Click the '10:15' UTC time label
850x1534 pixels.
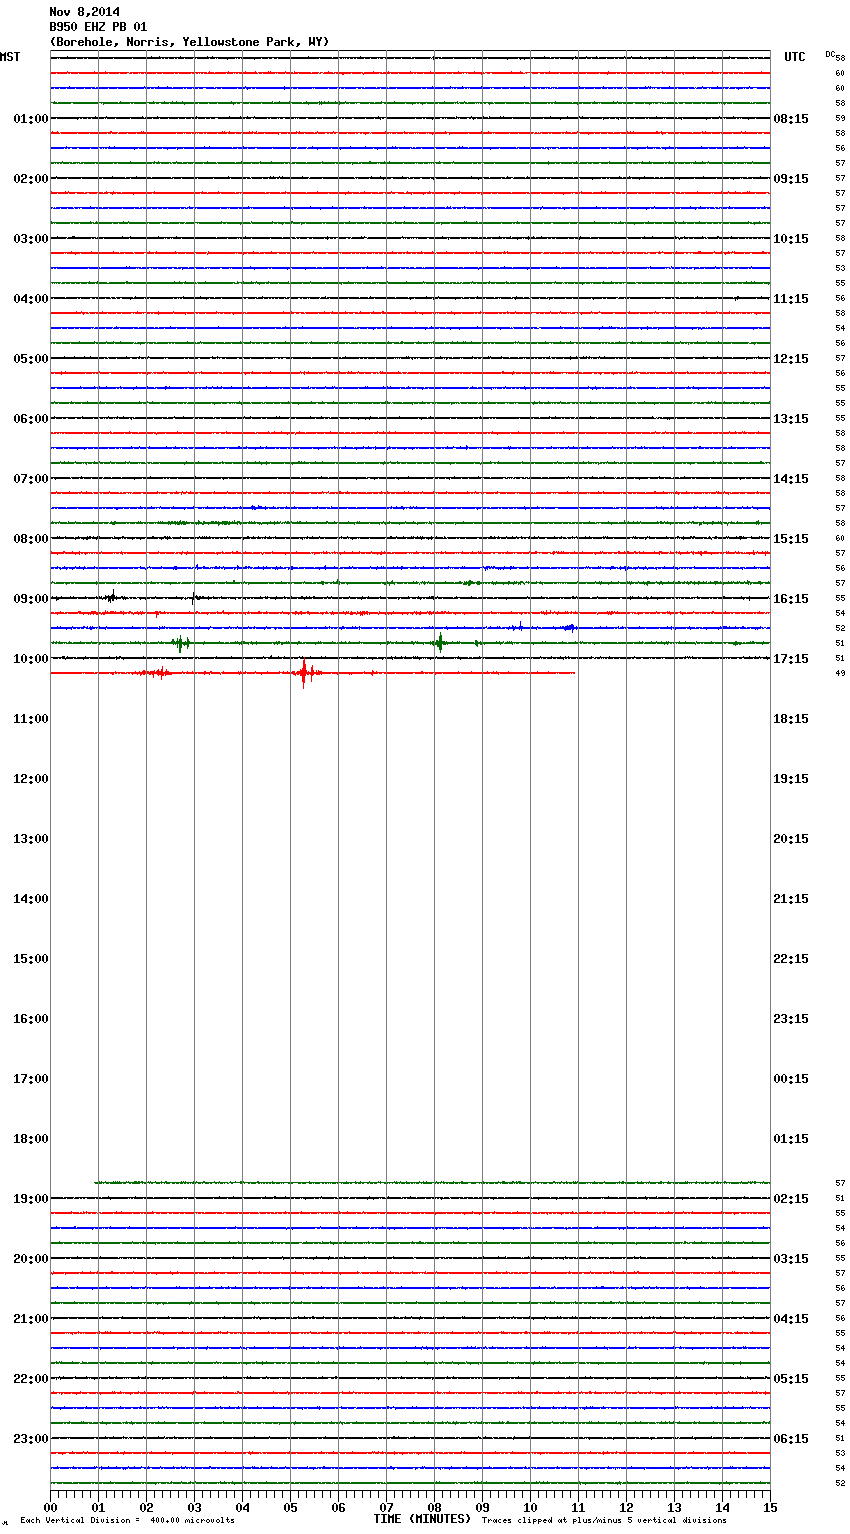(791, 239)
